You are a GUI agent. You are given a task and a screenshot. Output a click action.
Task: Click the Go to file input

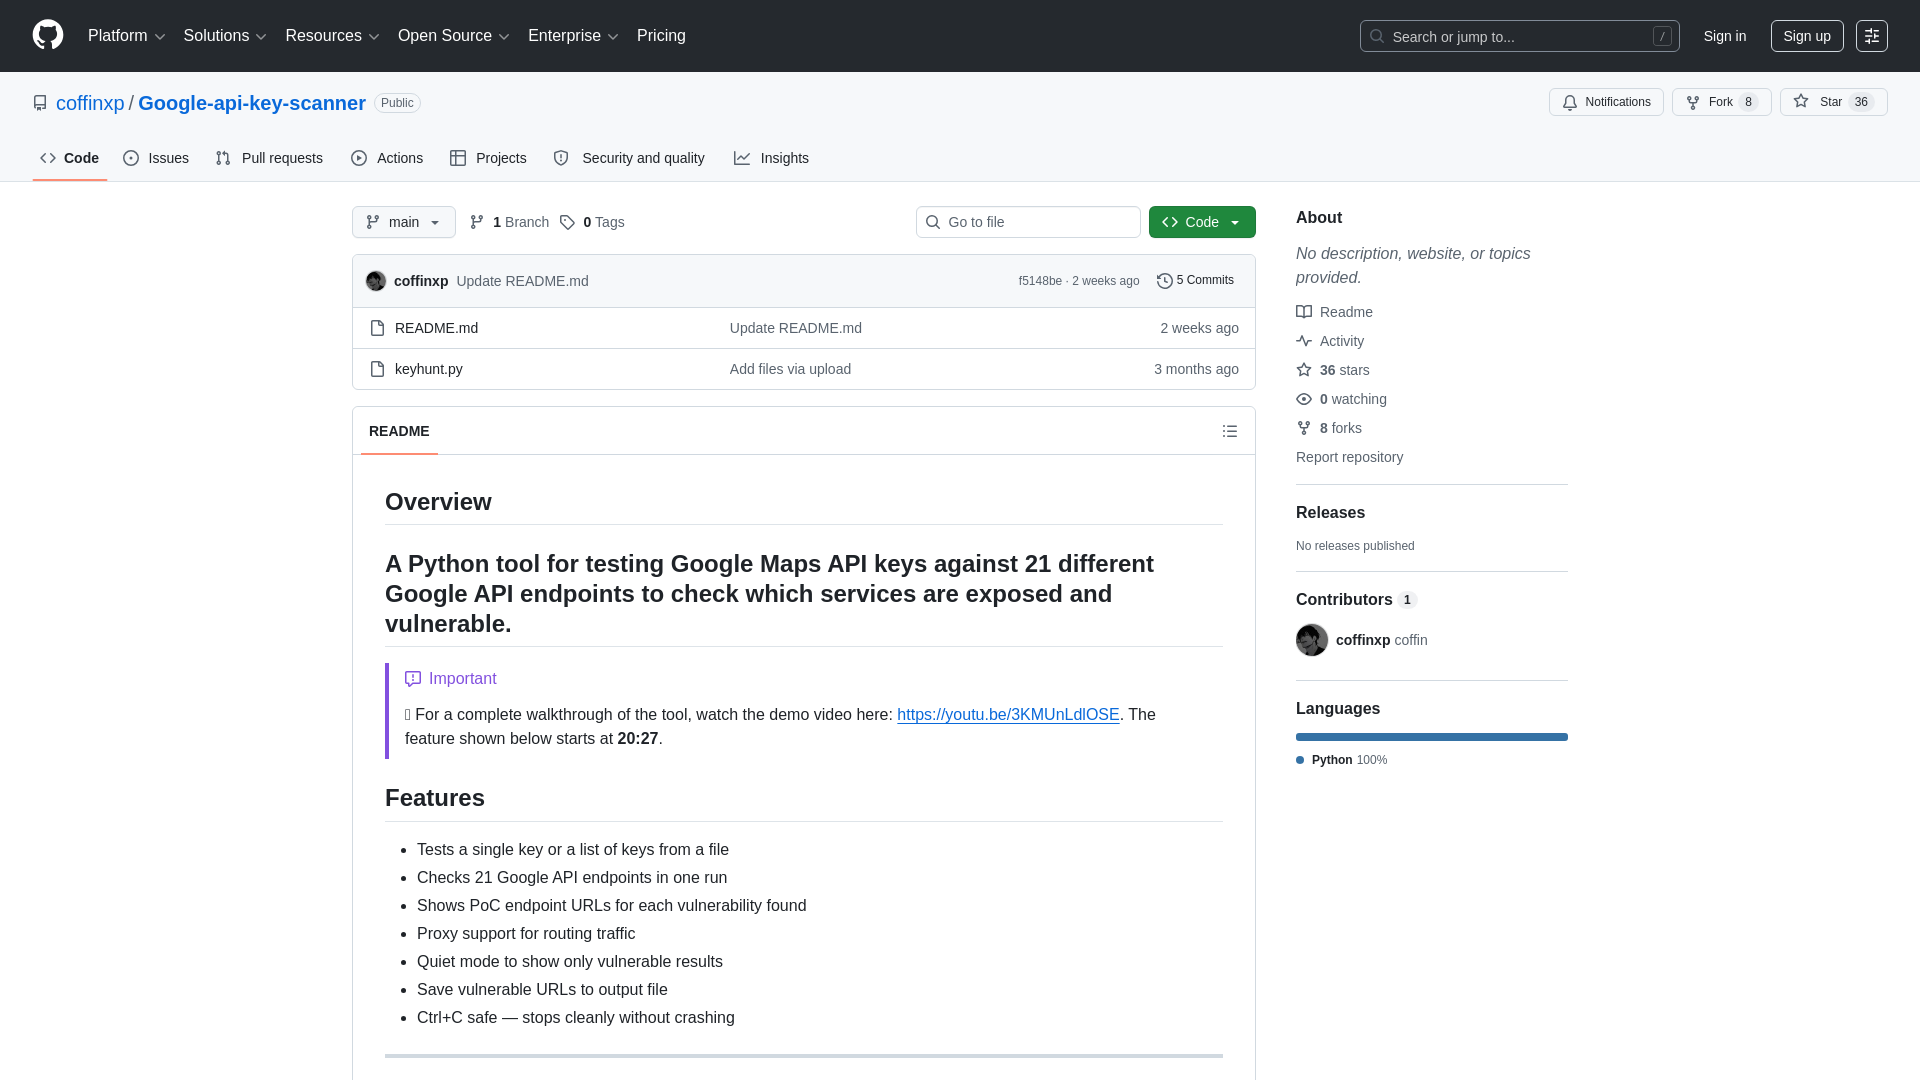pyautogui.click(x=1028, y=222)
